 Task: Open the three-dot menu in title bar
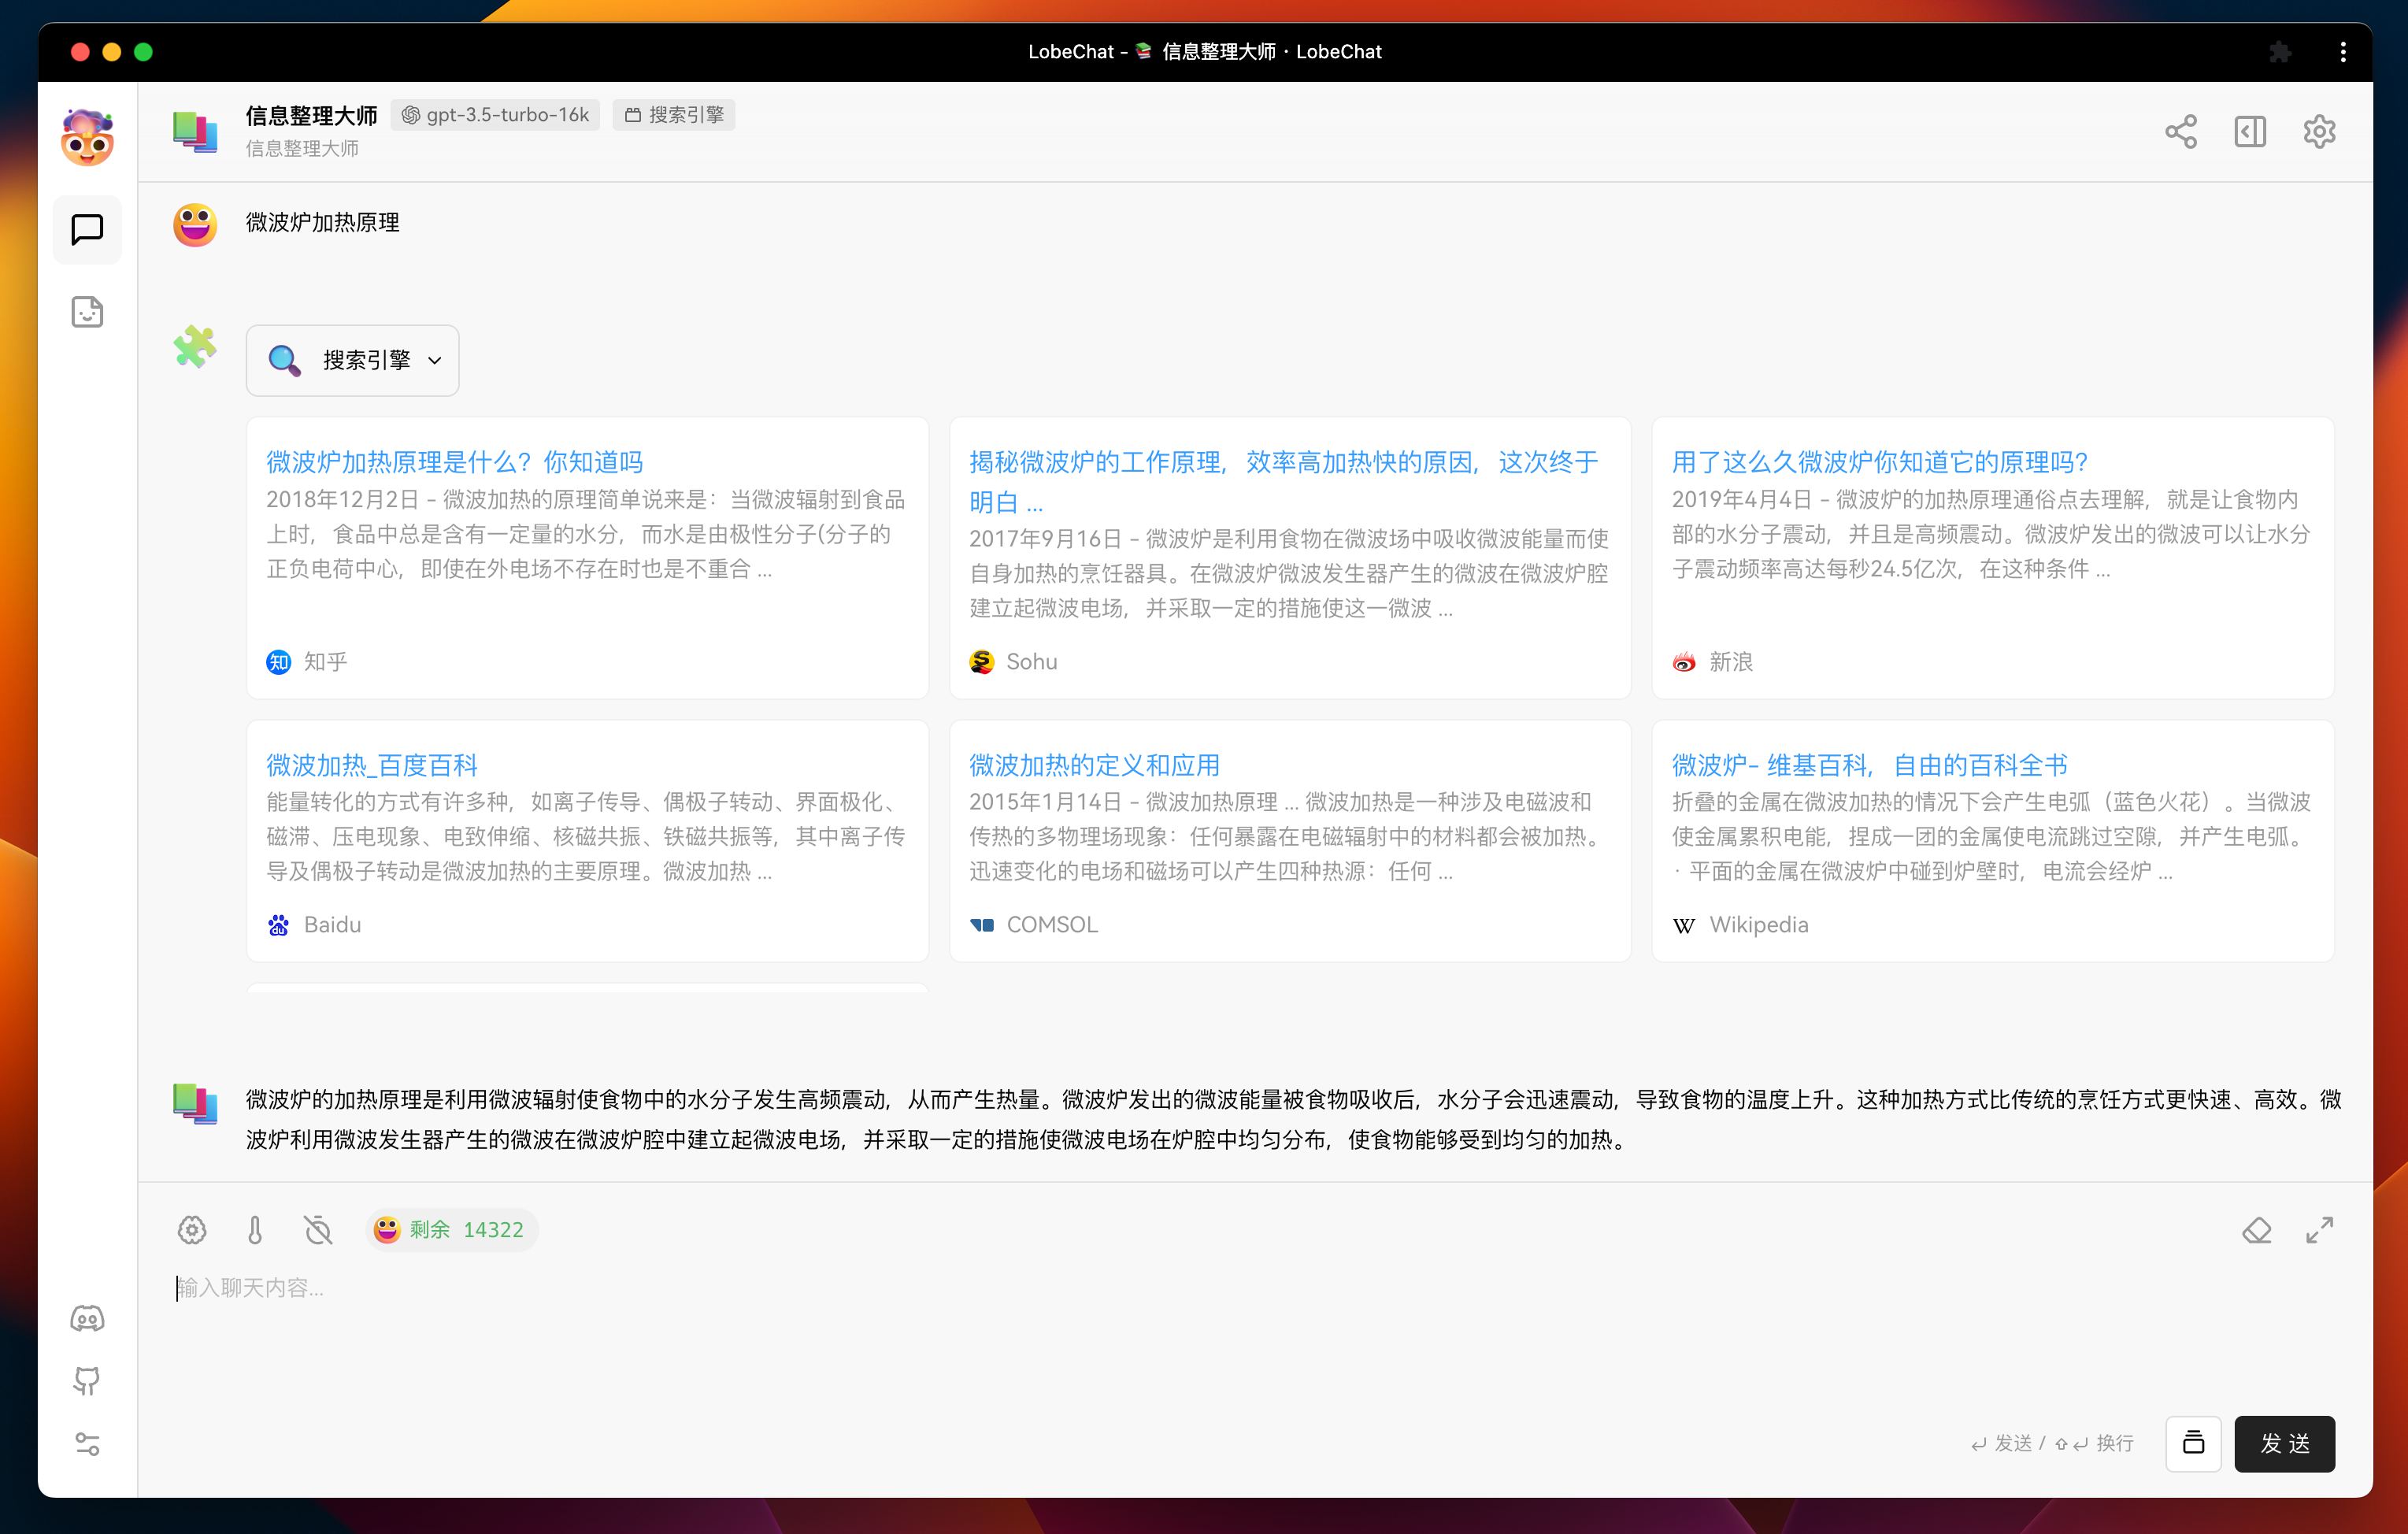tap(2343, 51)
